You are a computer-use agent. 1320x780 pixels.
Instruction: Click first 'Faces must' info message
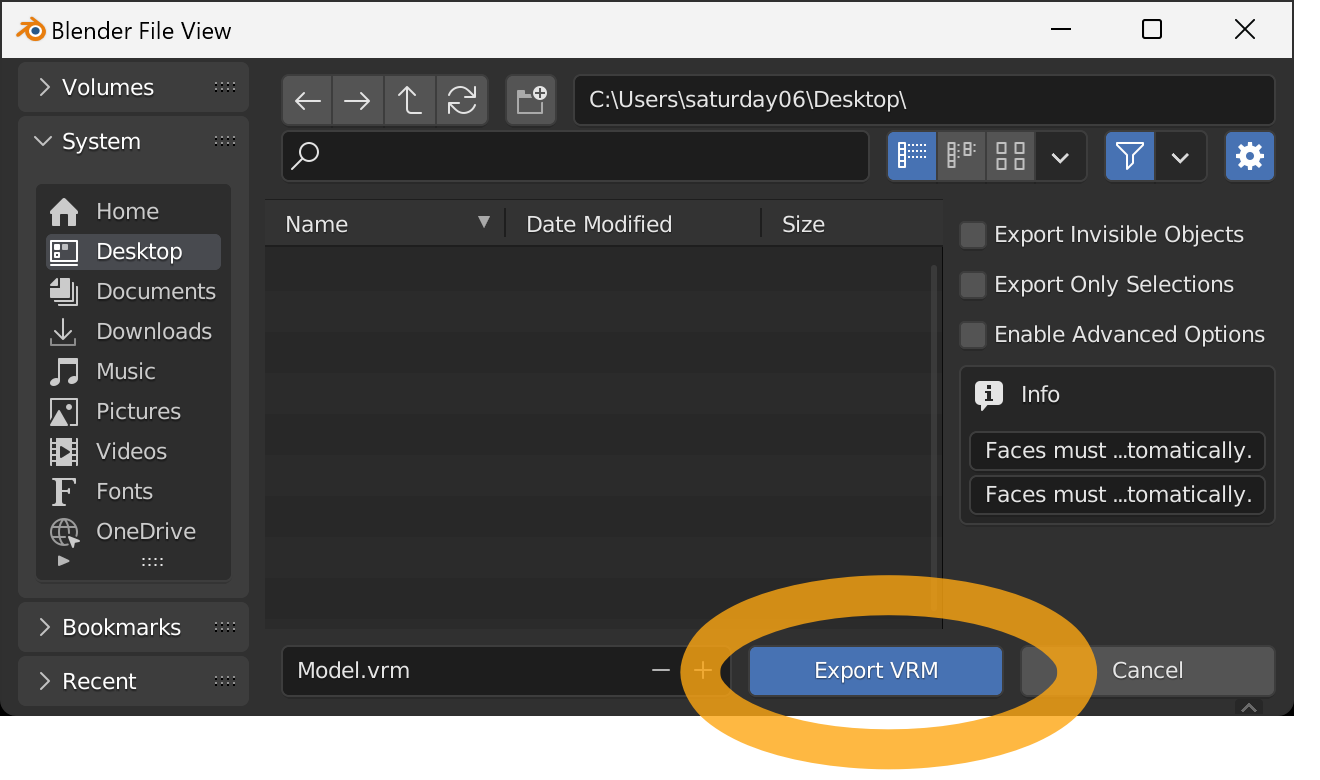click(1118, 451)
